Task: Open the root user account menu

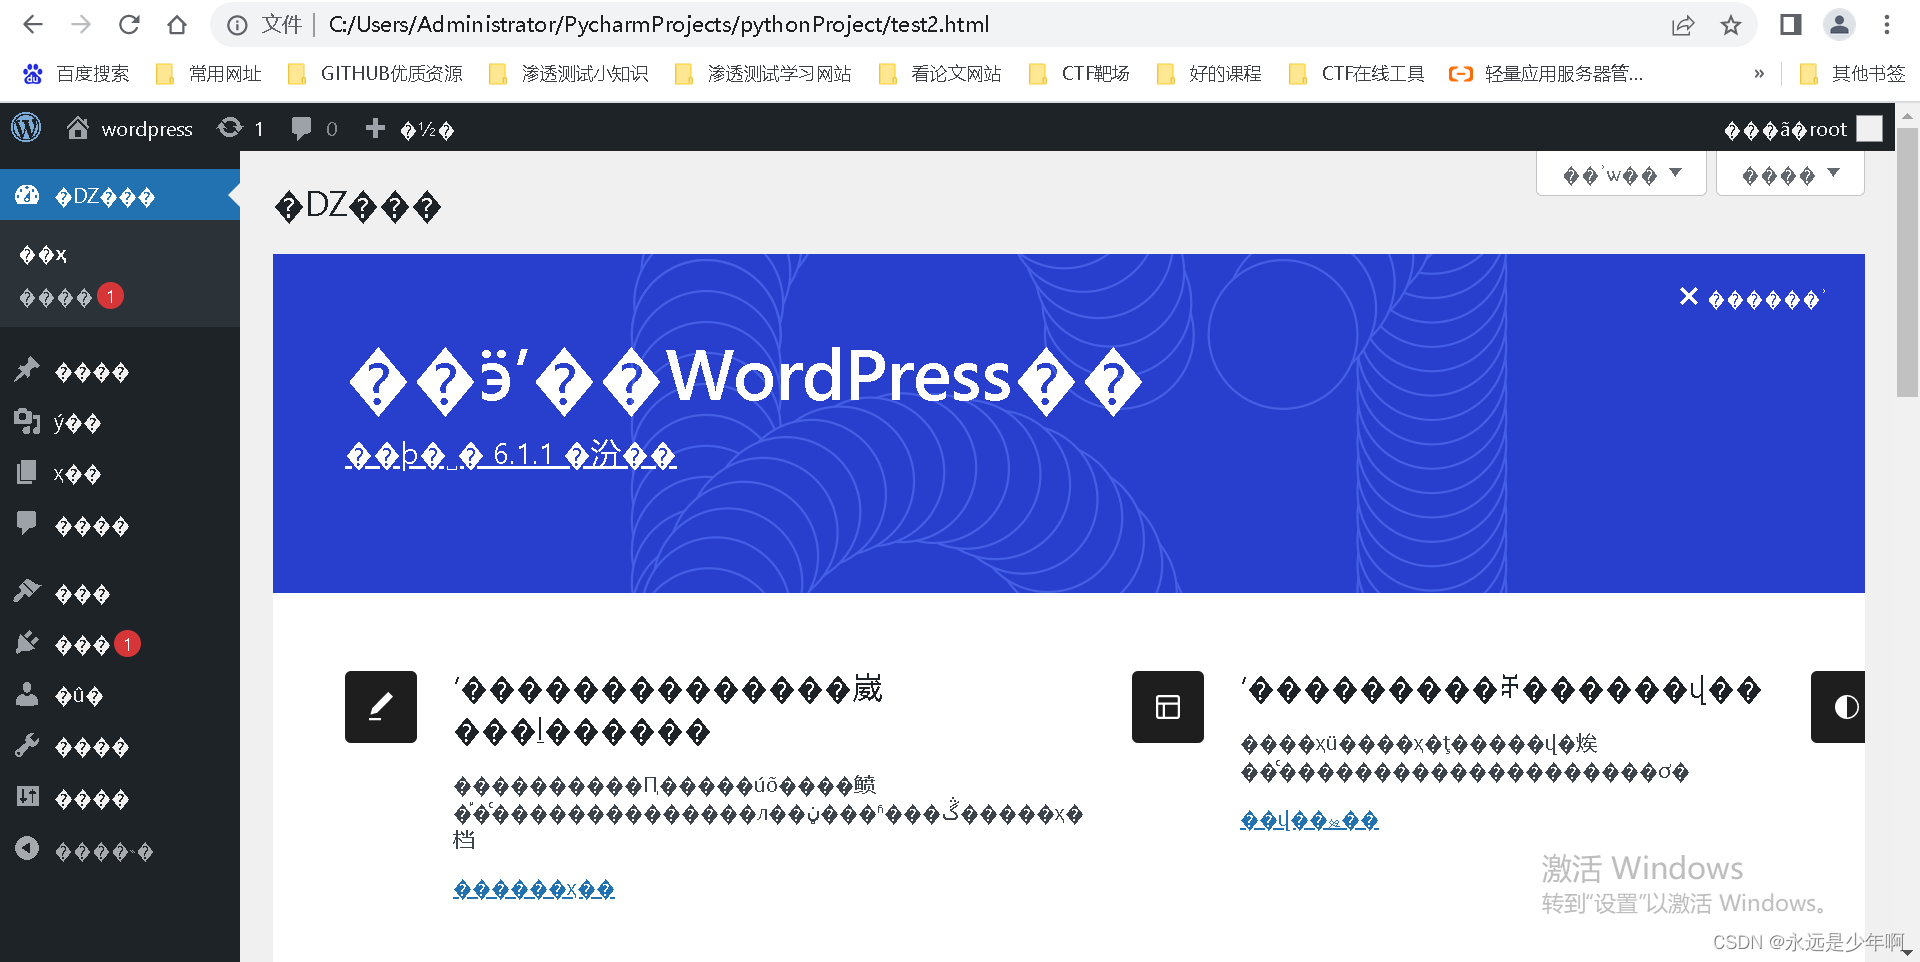Action: coord(1802,129)
